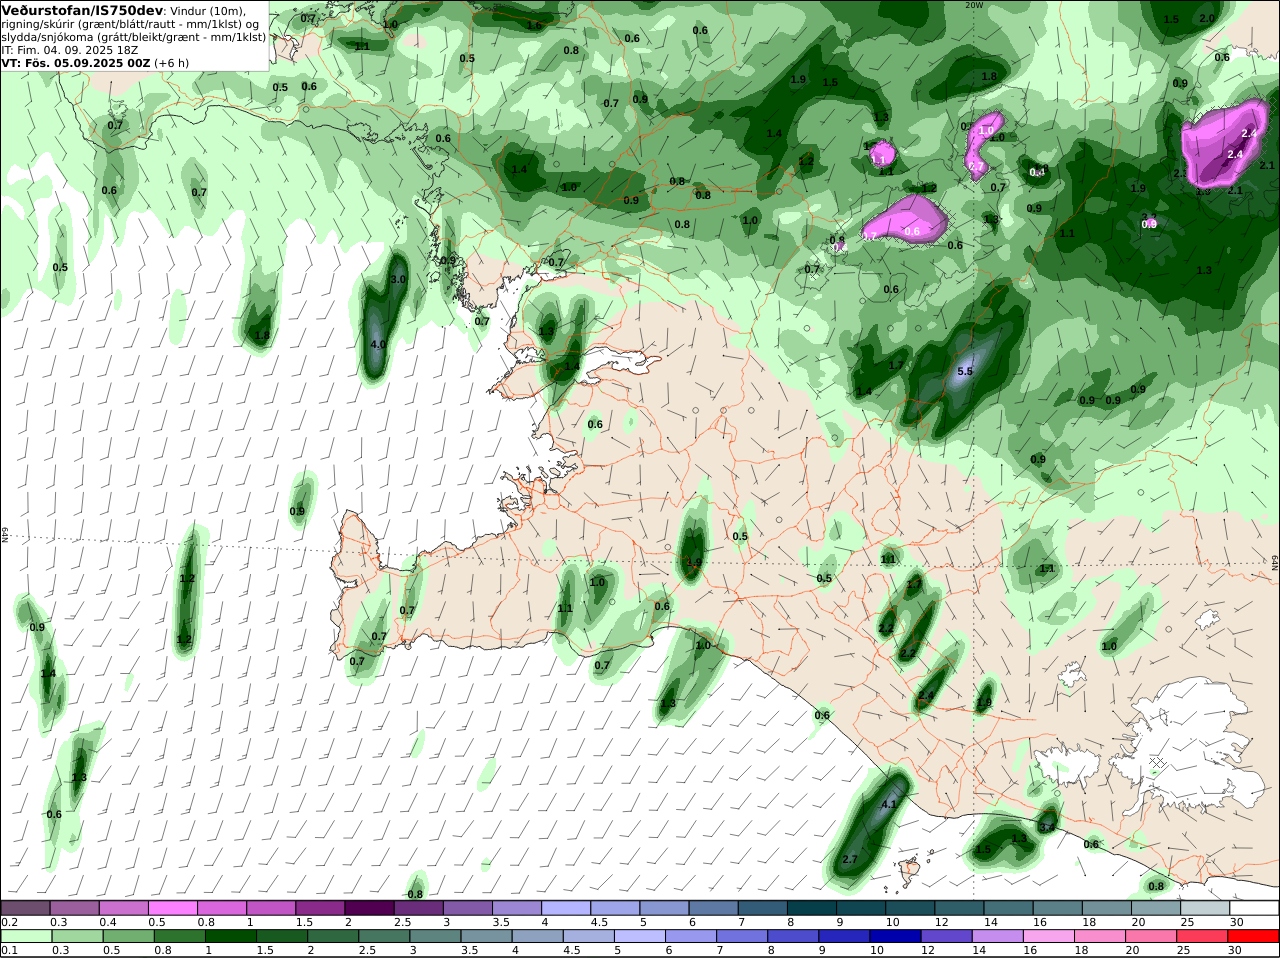
Task: Click the '2.7' precipitation value label
Action: point(851,859)
